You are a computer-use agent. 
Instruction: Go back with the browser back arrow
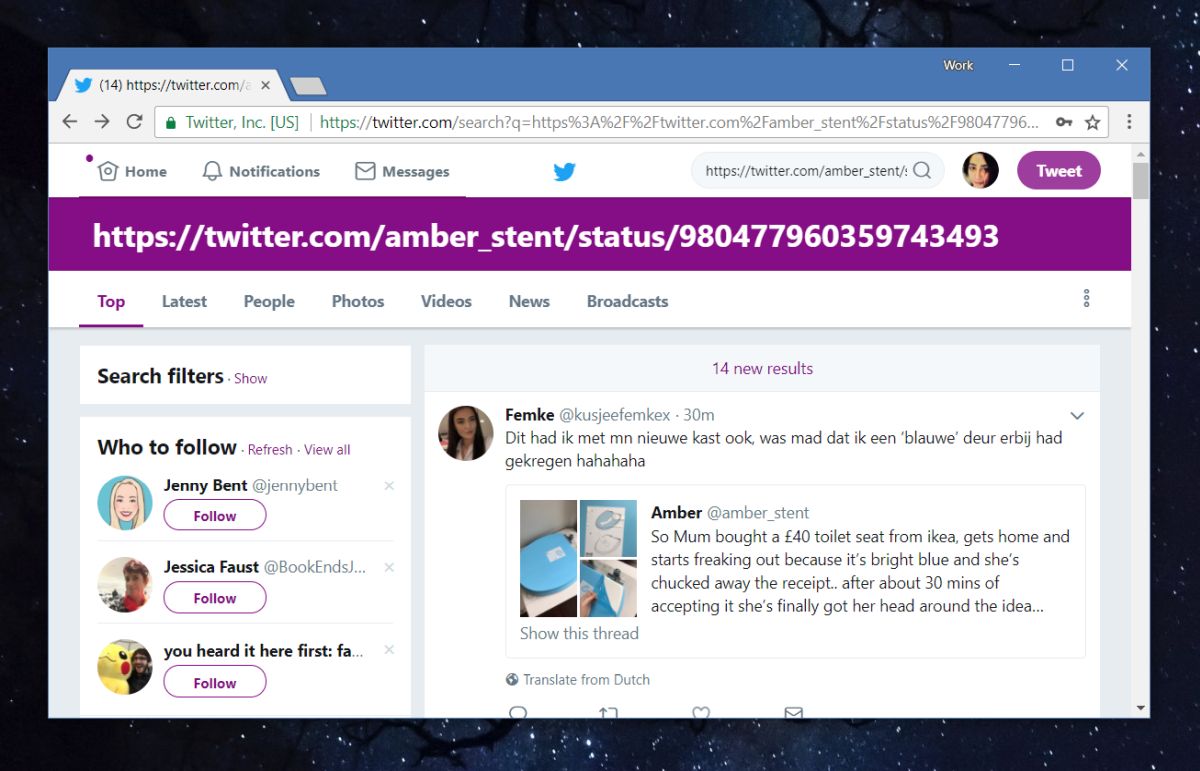coord(69,121)
